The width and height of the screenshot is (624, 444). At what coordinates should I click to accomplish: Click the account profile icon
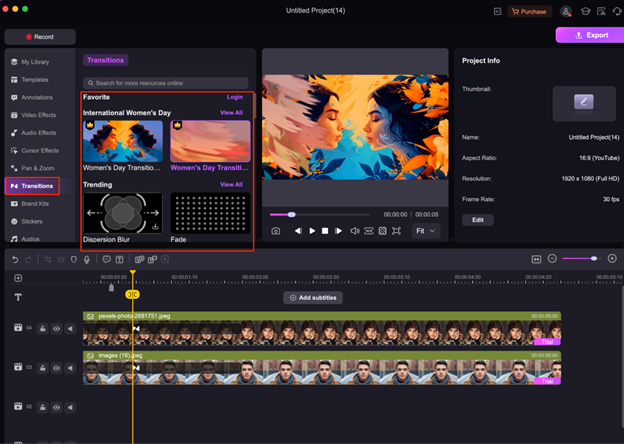tap(566, 12)
